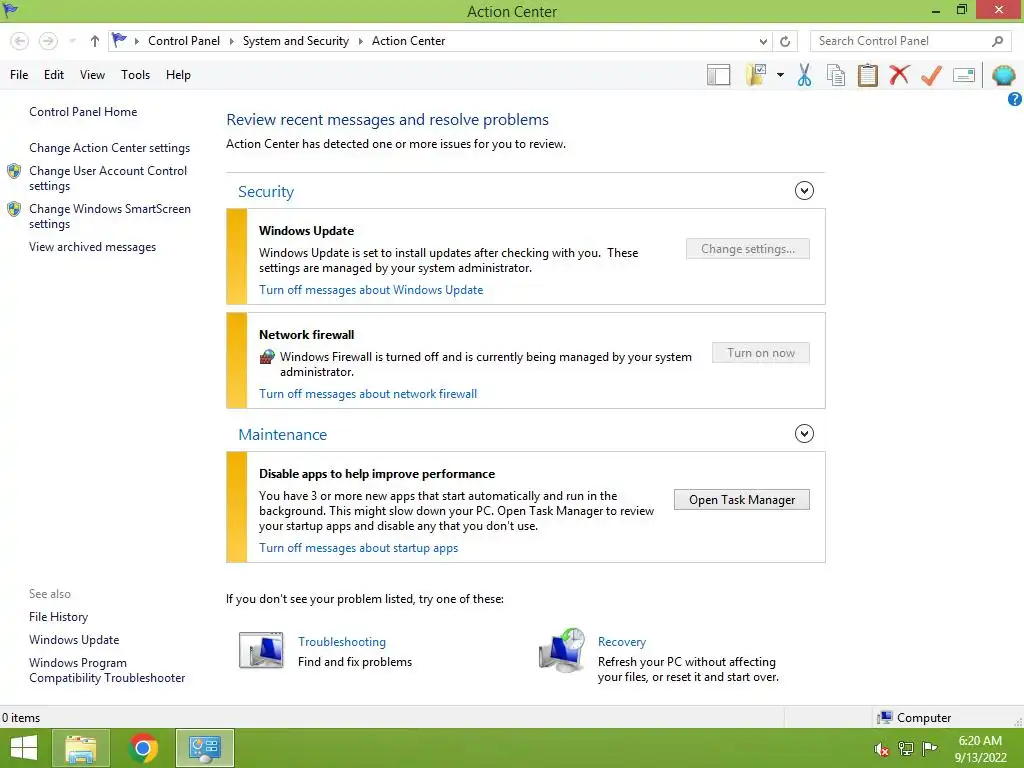1024x768 pixels.
Task: Click the Paste clipboard toolbar icon
Action: [x=867, y=75]
